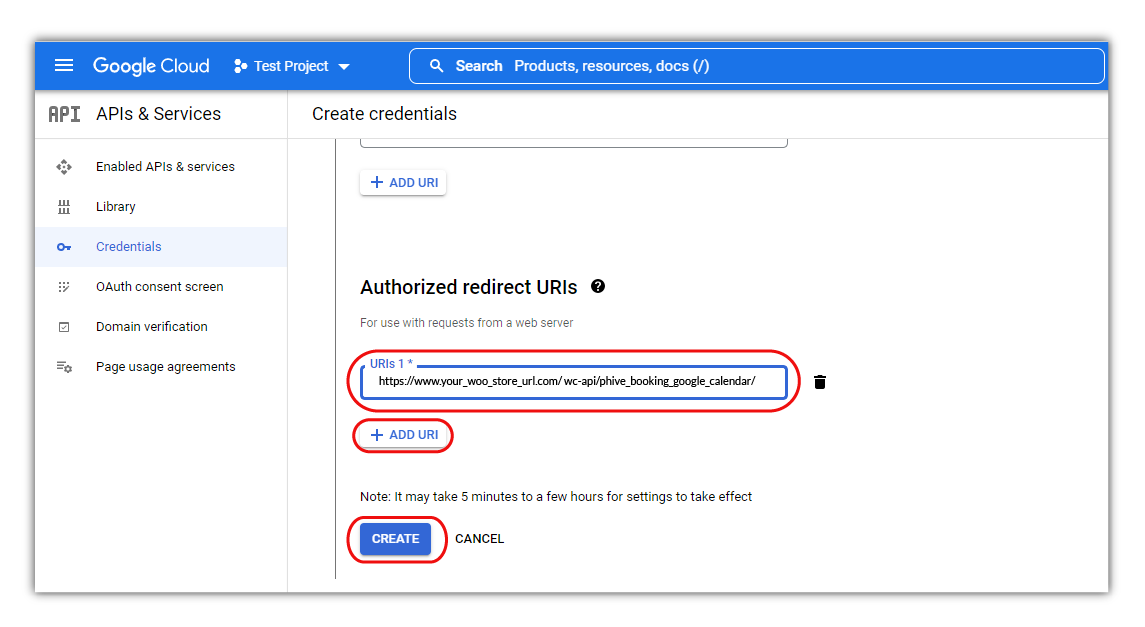
Task: Click upper ADD URI button above redirect URIs
Action: (403, 182)
